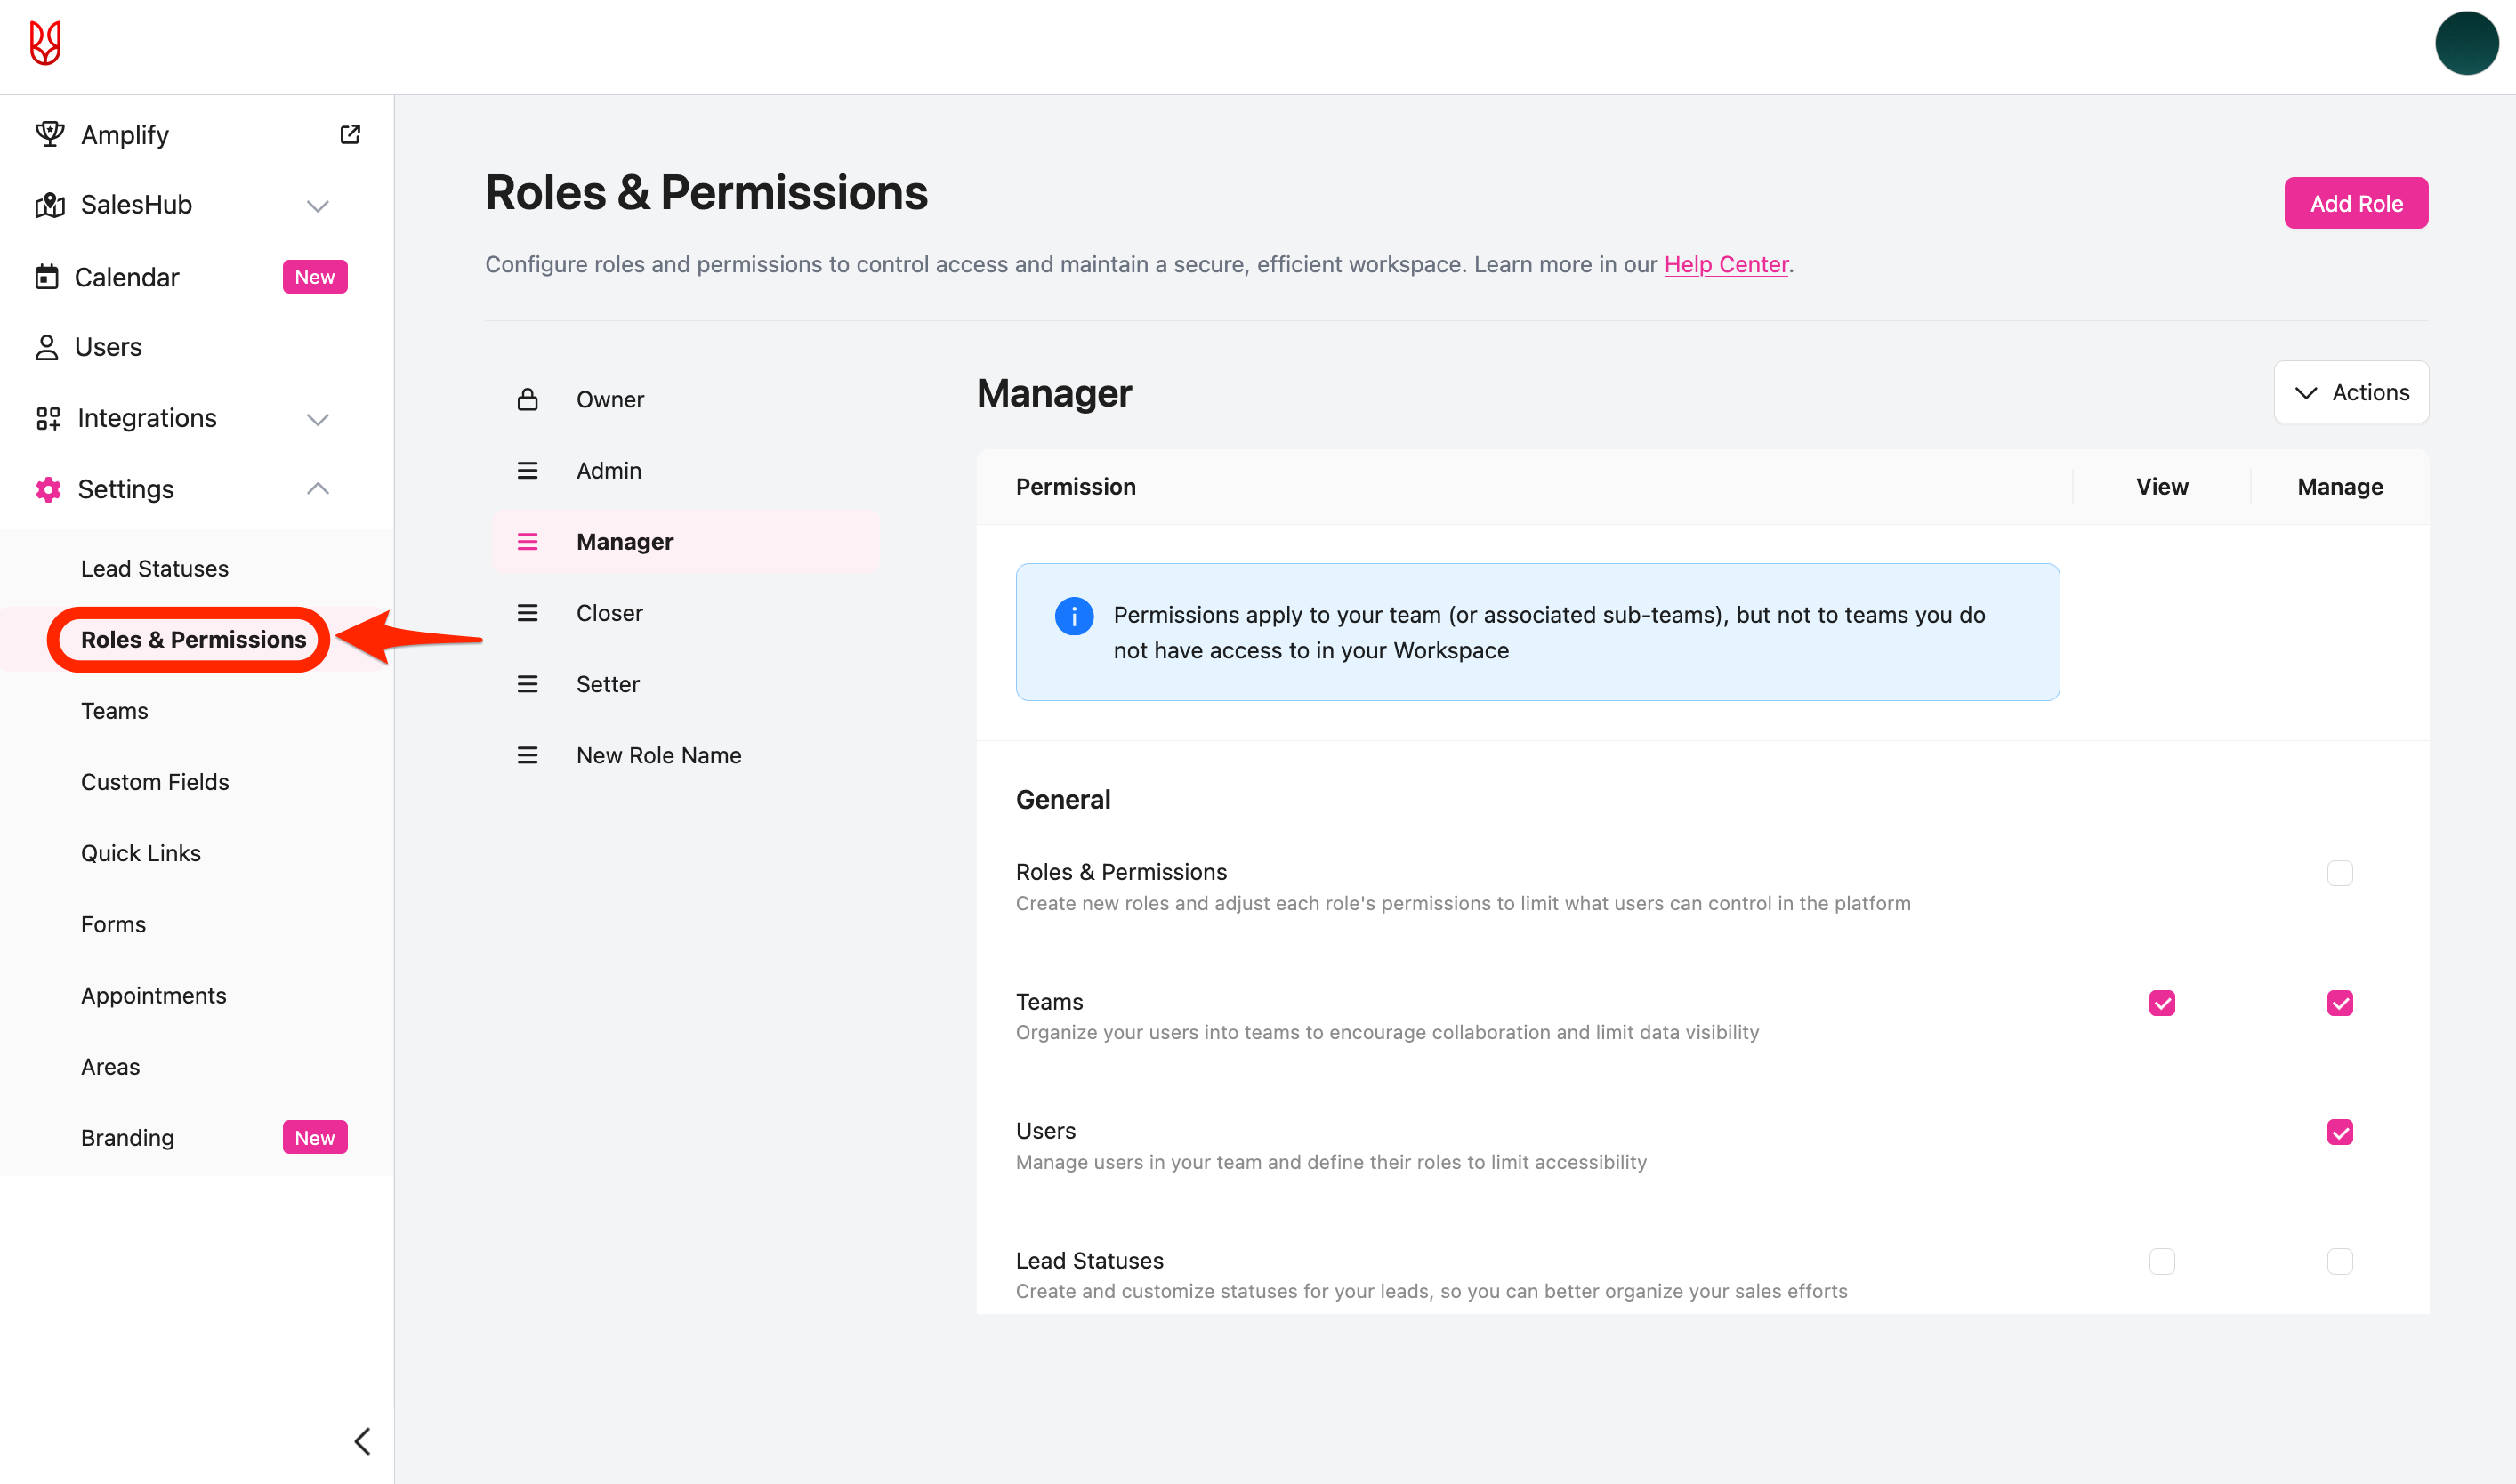Image resolution: width=2516 pixels, height=1484 pixels.
Task: Open the Help Center link
Action: [x=1725, y=264]
